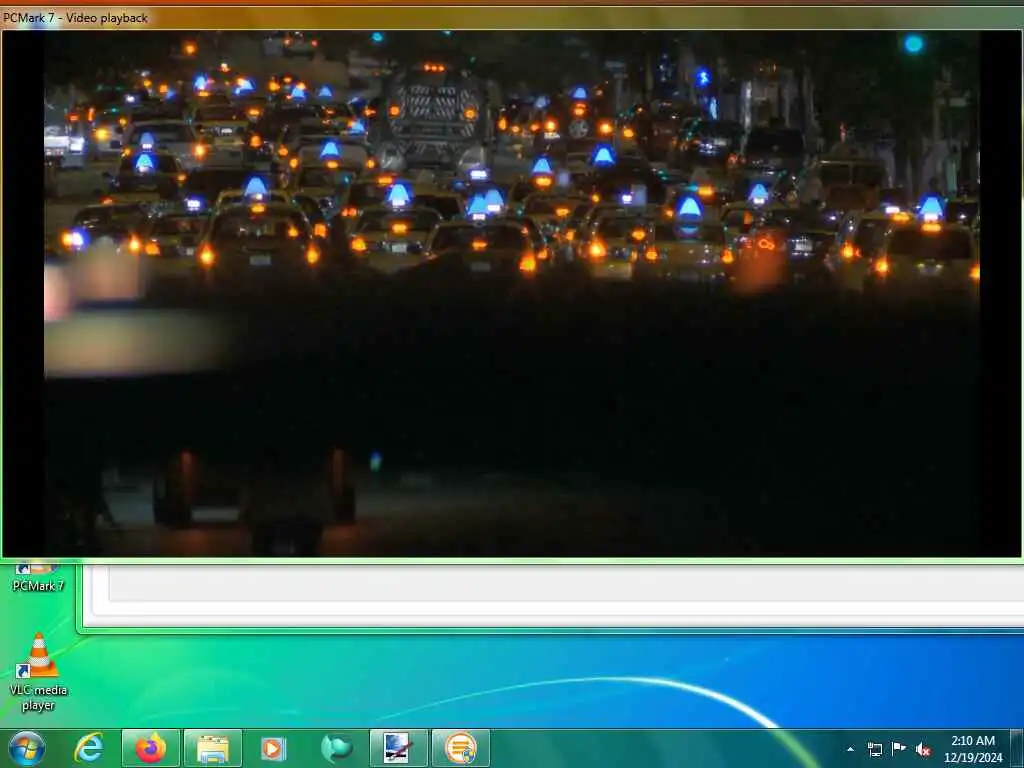This screenshot has height=768, width=1024.
Task: Open the network status tray icon
Action: tap(875, 749)
